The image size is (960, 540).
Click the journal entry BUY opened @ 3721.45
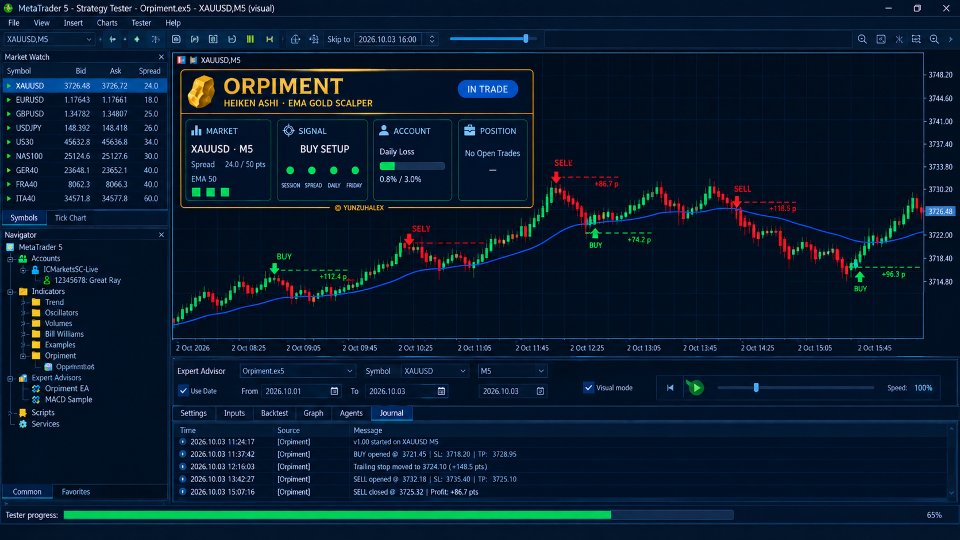pyautogui.click(x=435, y=454)
